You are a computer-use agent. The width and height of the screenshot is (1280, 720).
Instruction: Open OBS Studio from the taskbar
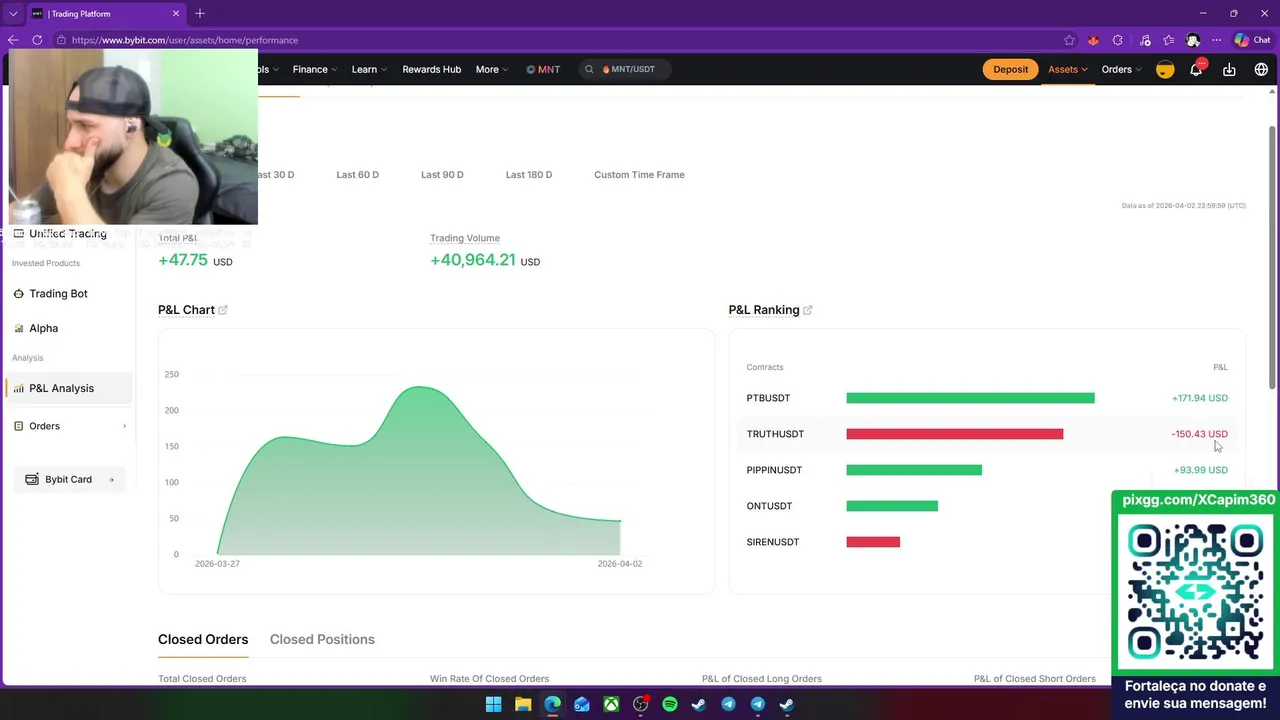[640, 704]
